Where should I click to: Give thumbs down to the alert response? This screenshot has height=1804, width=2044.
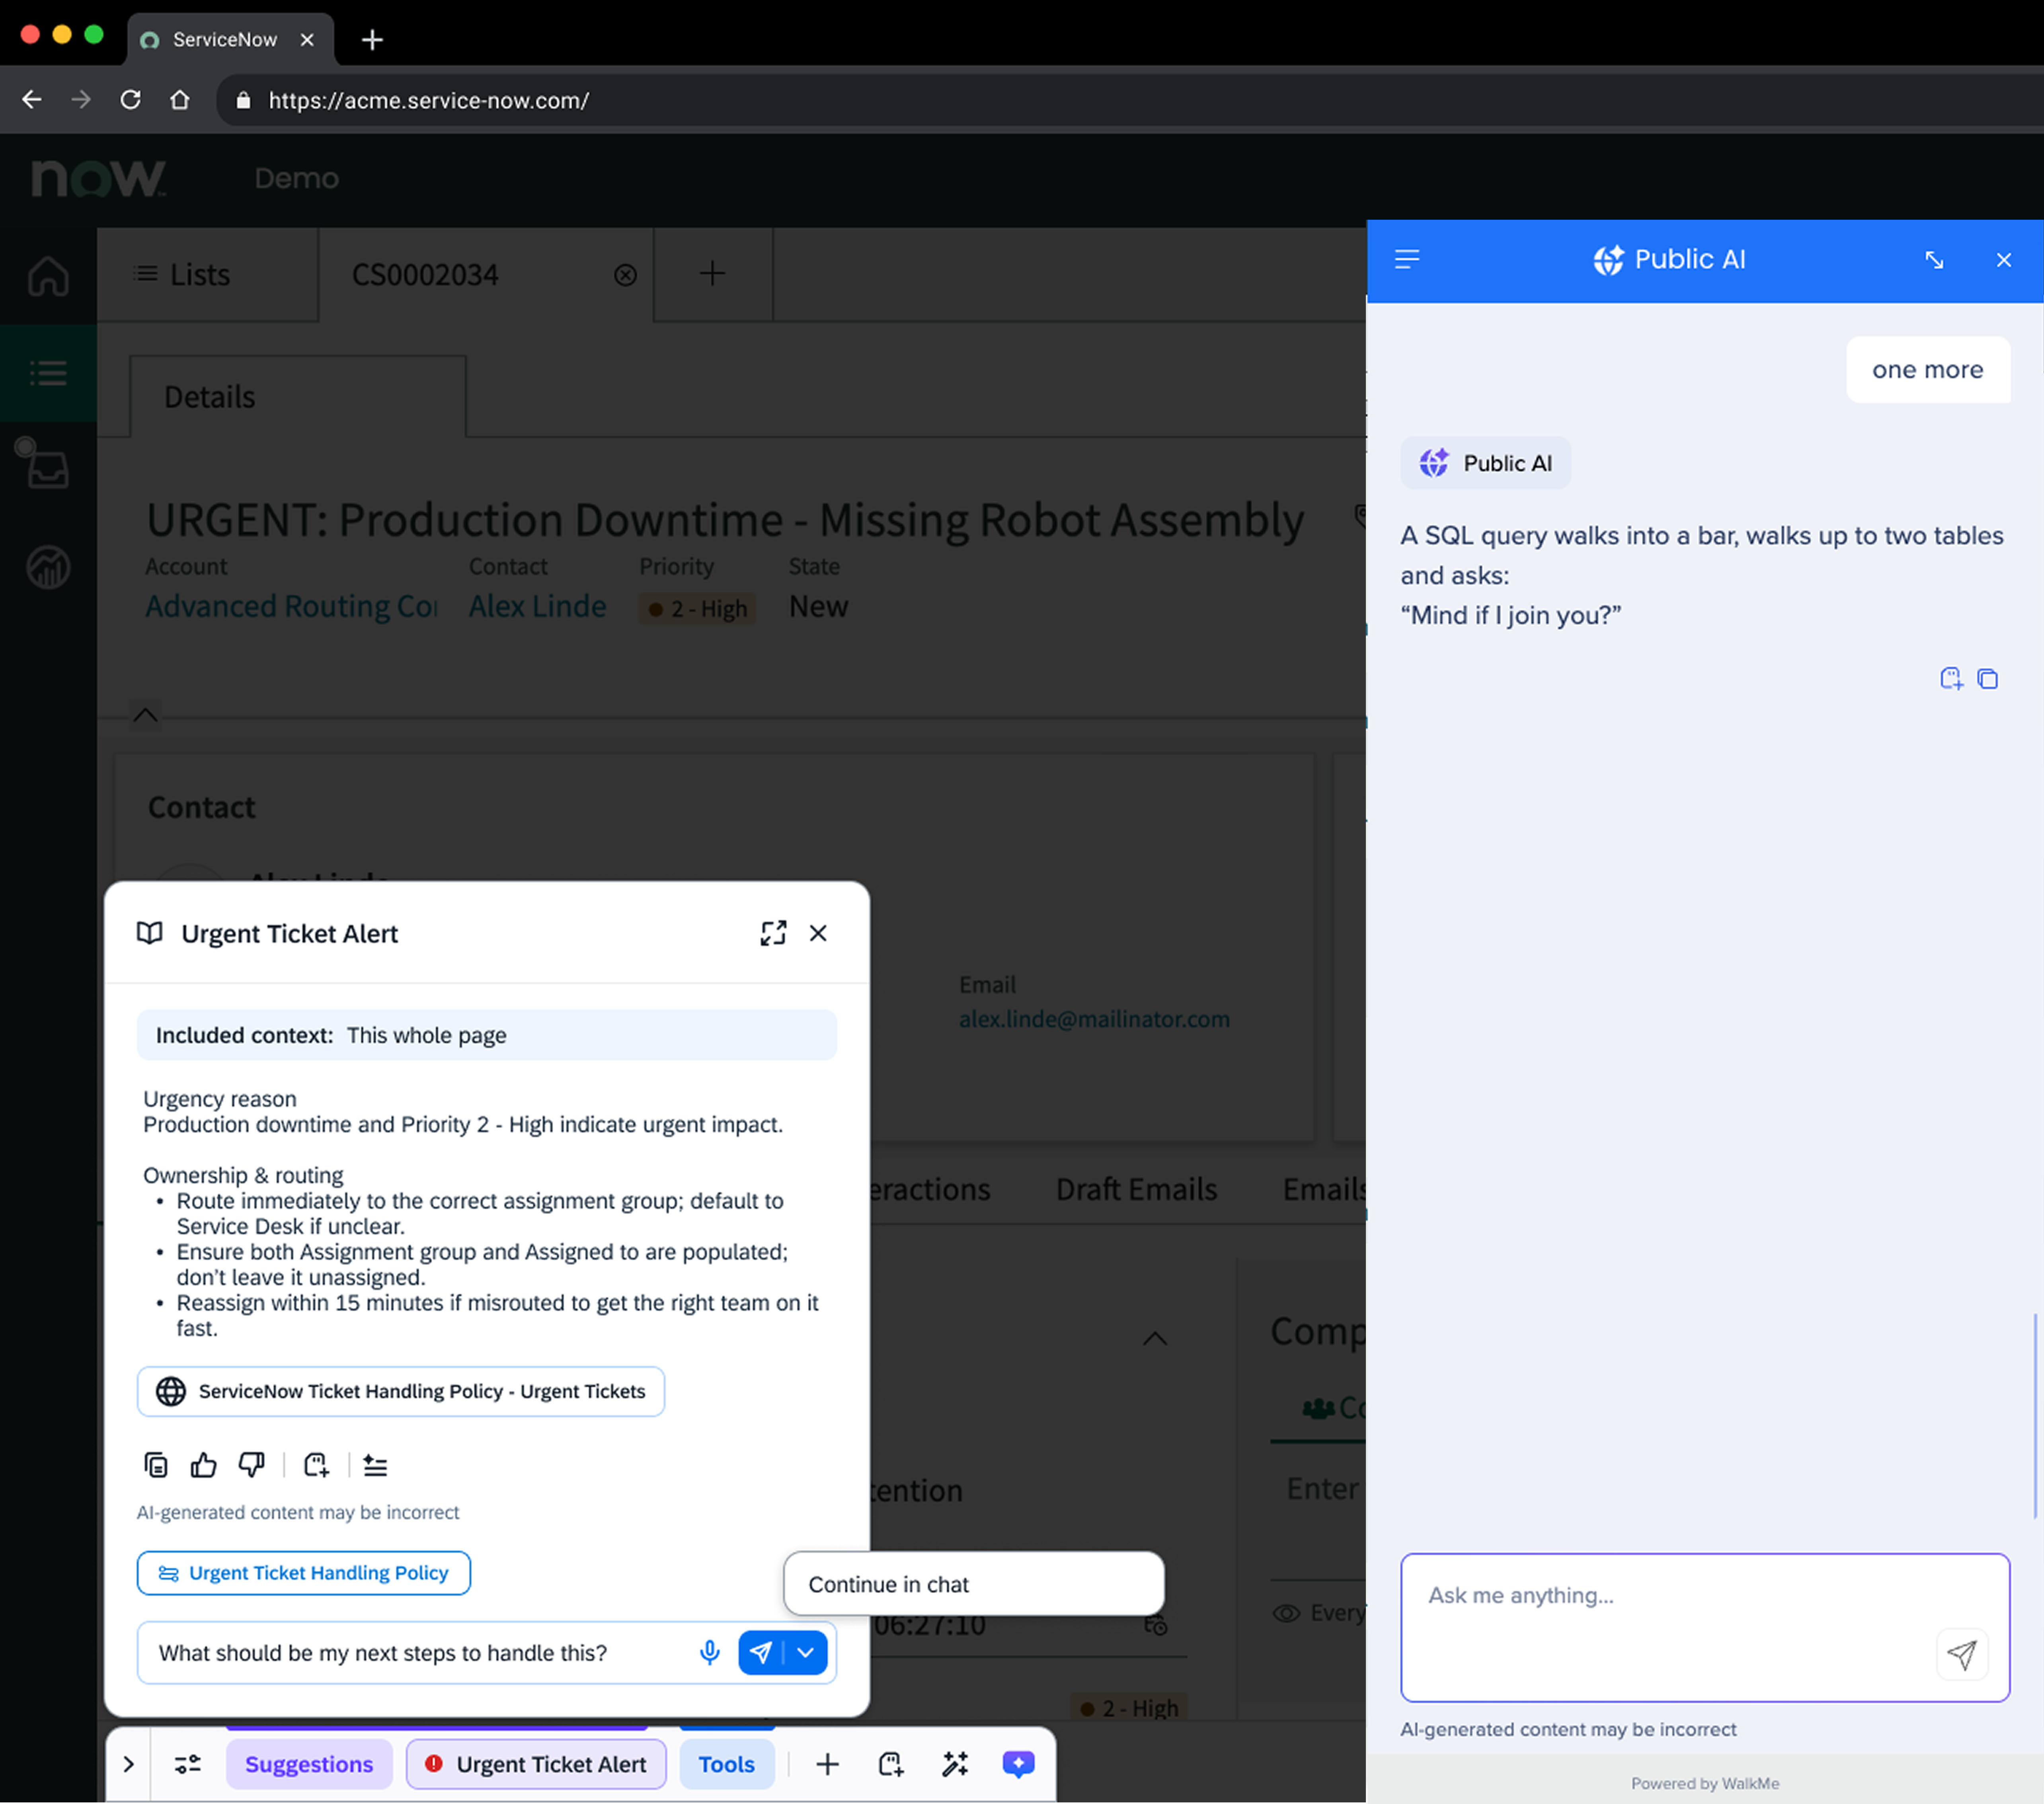click(x=251, y=1465)
